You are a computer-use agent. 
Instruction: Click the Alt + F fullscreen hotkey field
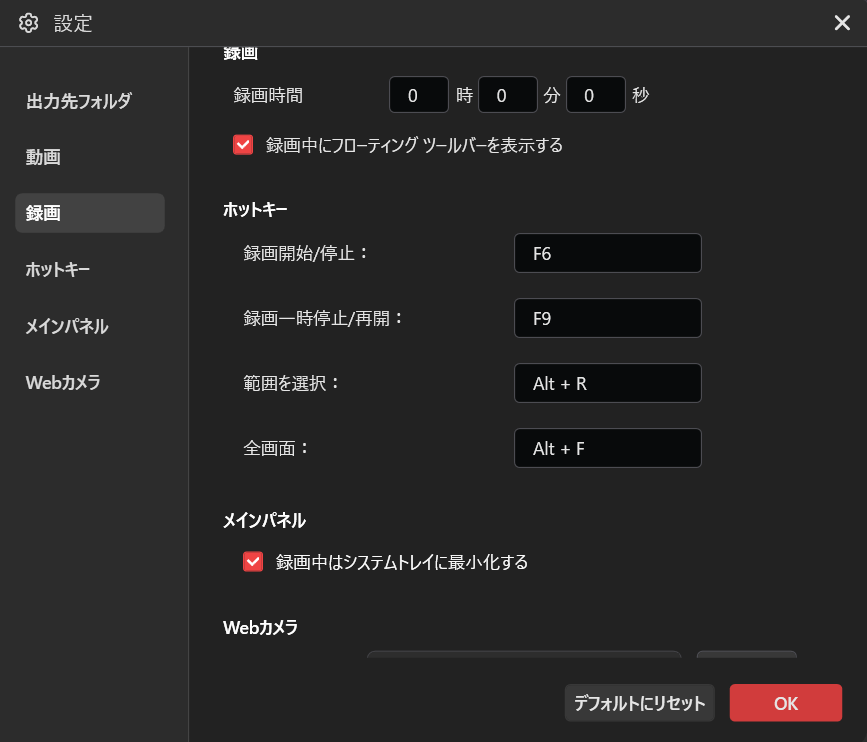pyautogui.click(x=607, y=448)
